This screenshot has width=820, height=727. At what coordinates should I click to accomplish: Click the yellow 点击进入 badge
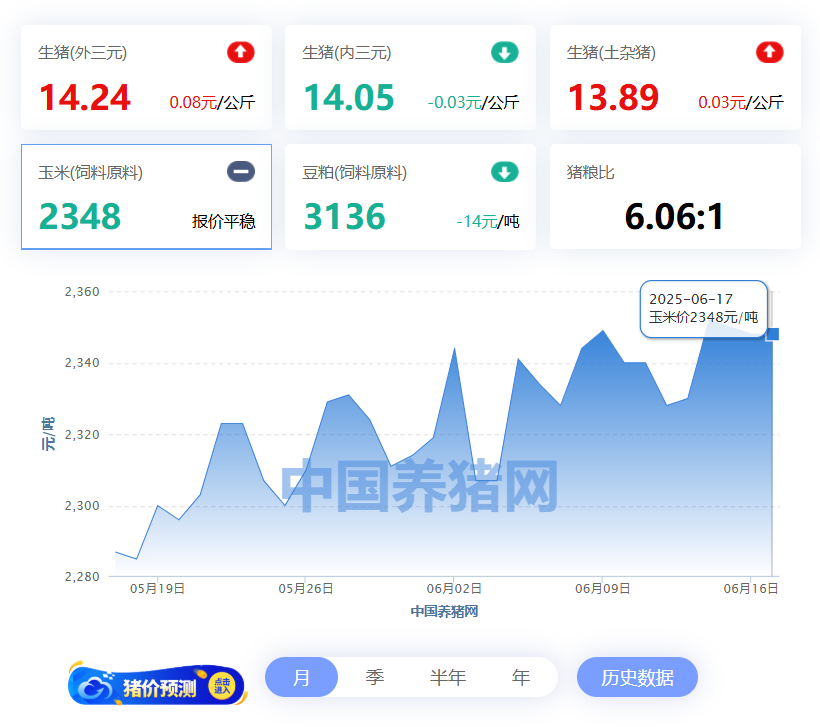point(222,686)
